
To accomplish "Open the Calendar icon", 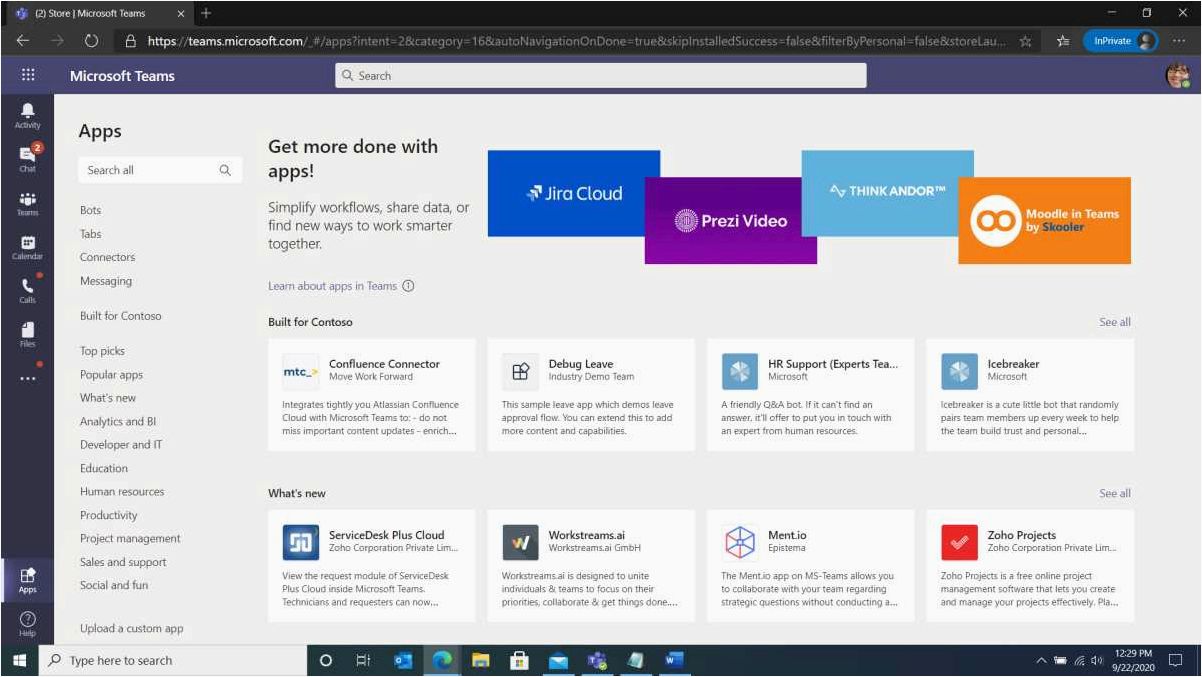I will 27,247.
